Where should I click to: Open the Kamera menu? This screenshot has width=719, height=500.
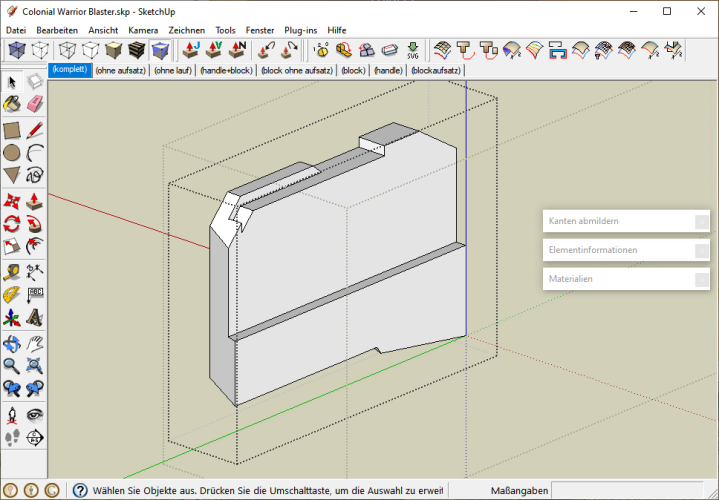[143, 30]
